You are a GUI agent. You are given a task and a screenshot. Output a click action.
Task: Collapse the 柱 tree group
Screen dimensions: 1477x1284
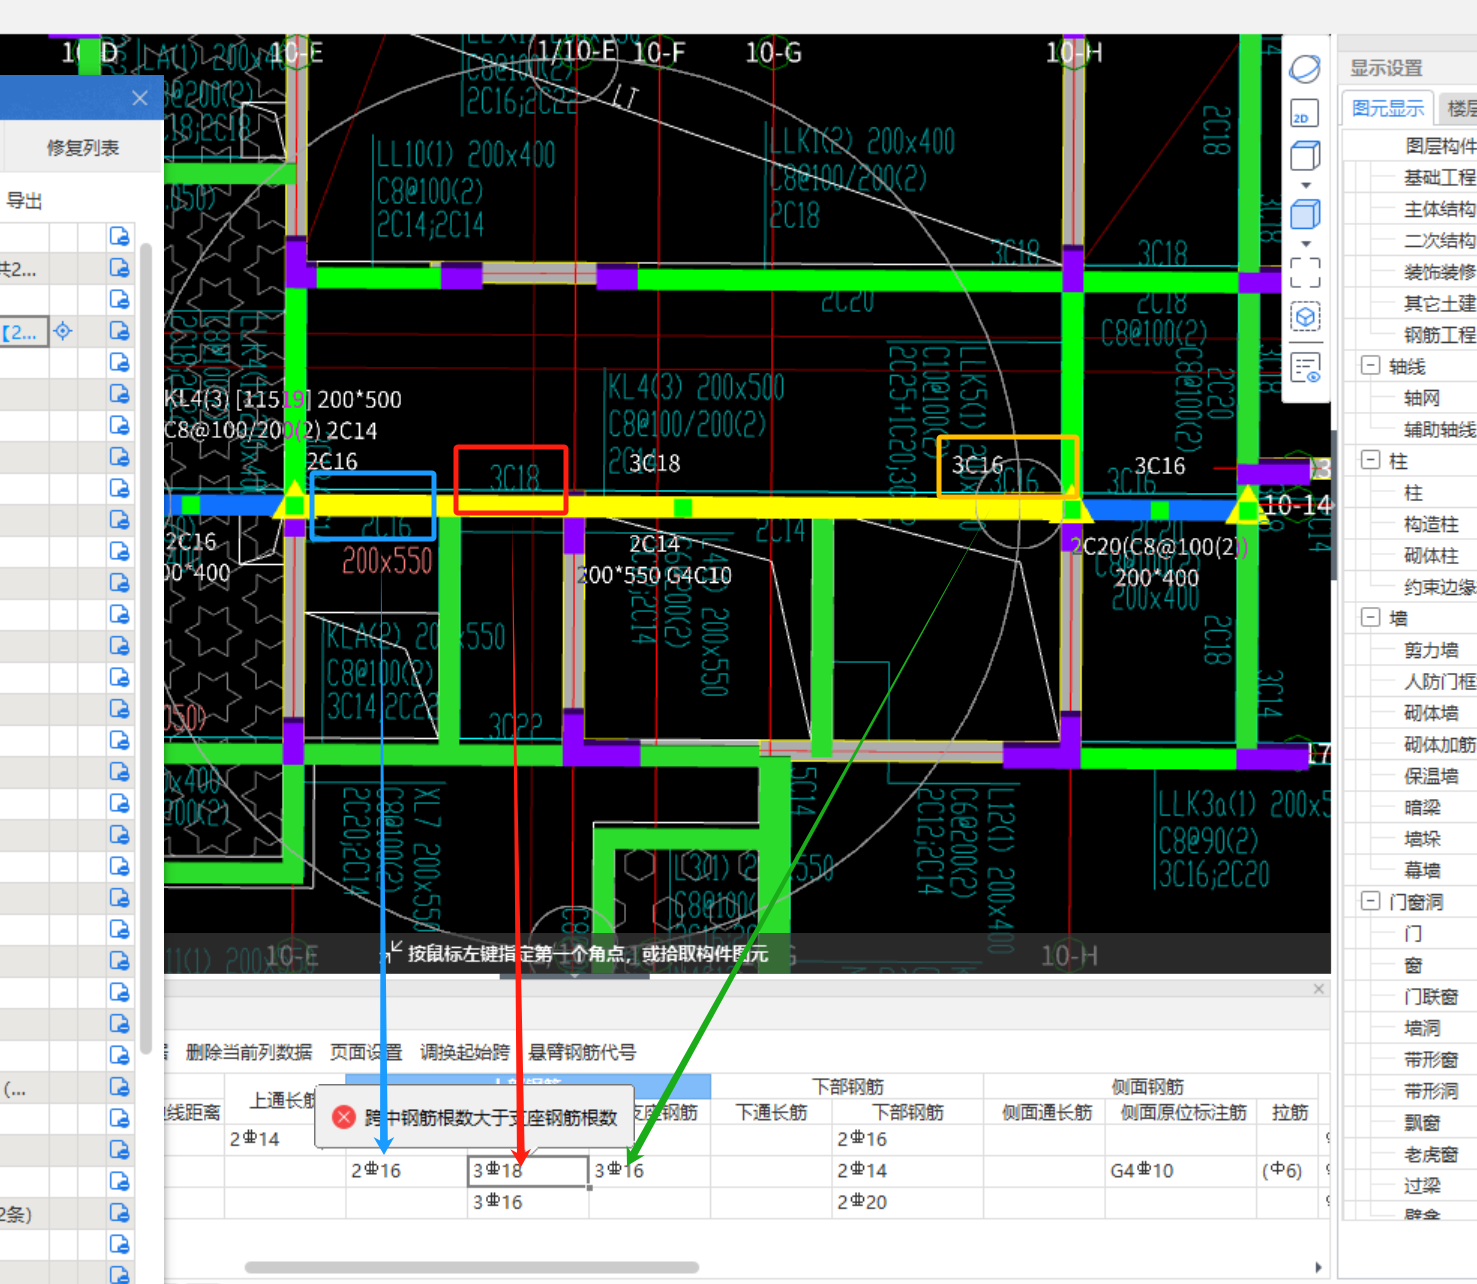click(1370, 460)
